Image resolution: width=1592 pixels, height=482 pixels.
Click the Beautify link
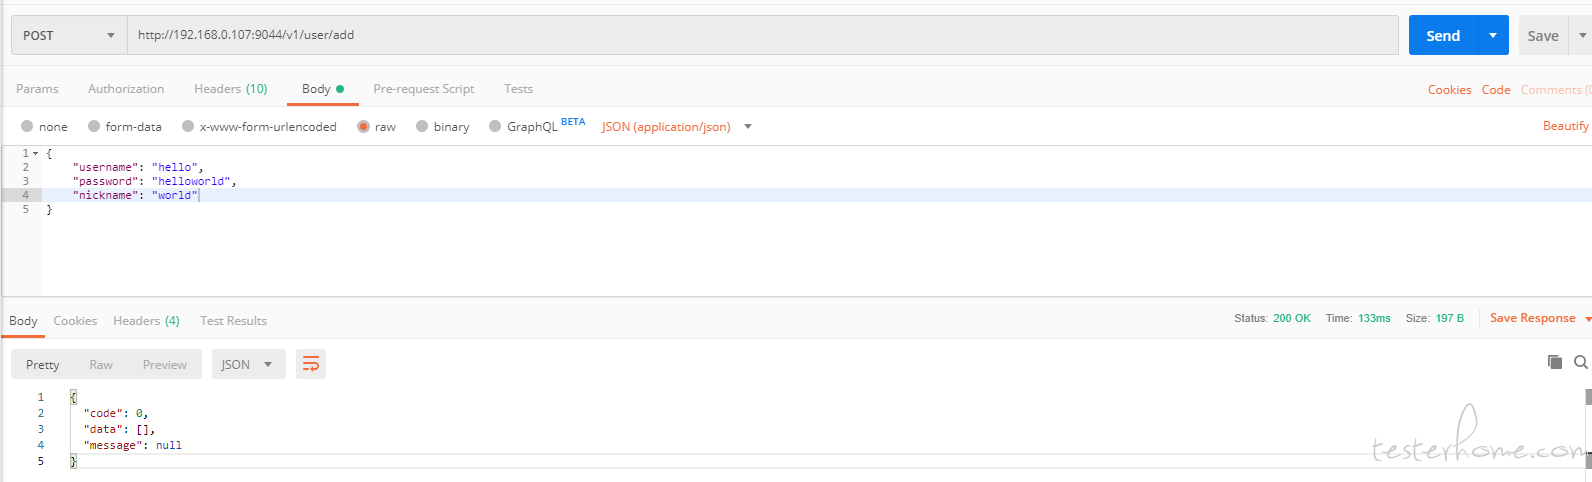1565,126
